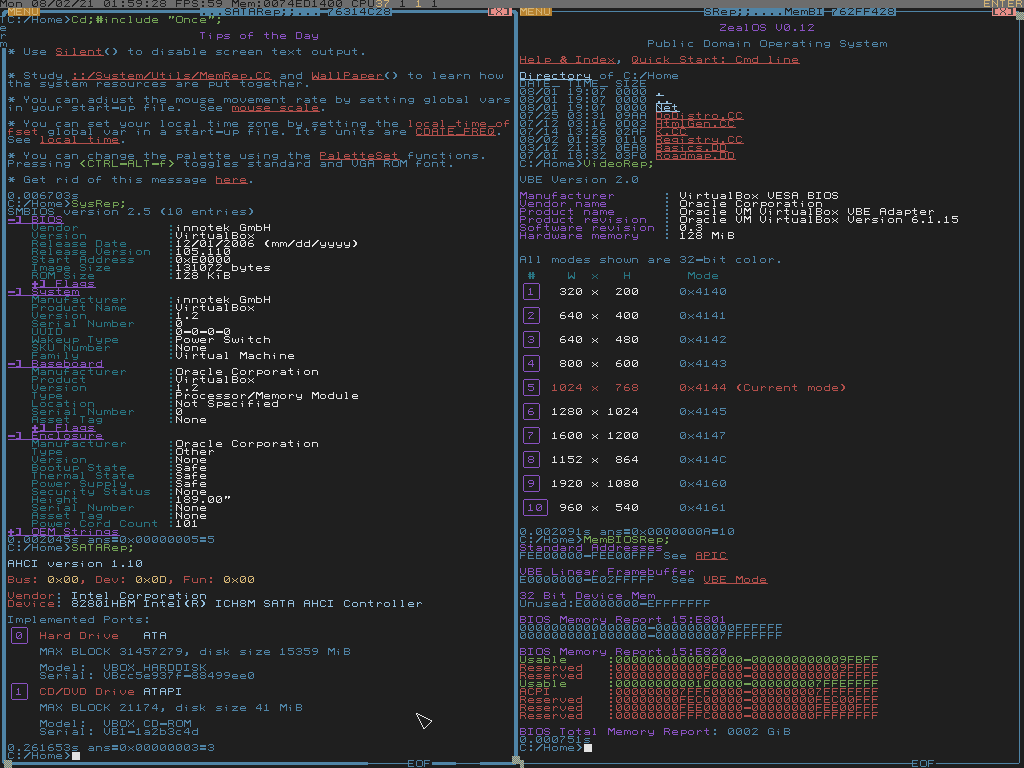Open the Net directory entry
Image resolution: width=1024 pixels, height=768 pixels.
[x=667, y=108]
